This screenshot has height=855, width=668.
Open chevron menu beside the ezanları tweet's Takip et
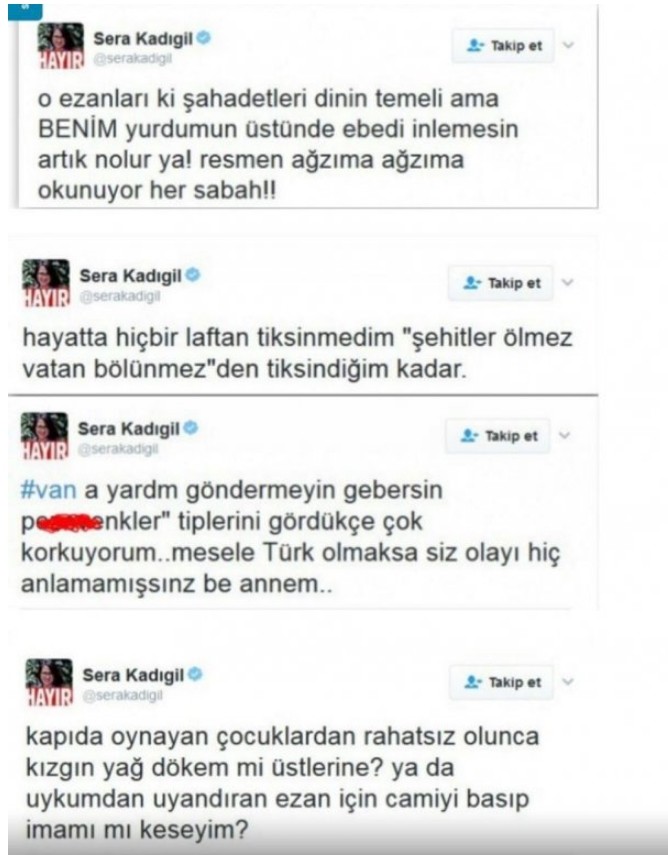click(x=568, y=45)
